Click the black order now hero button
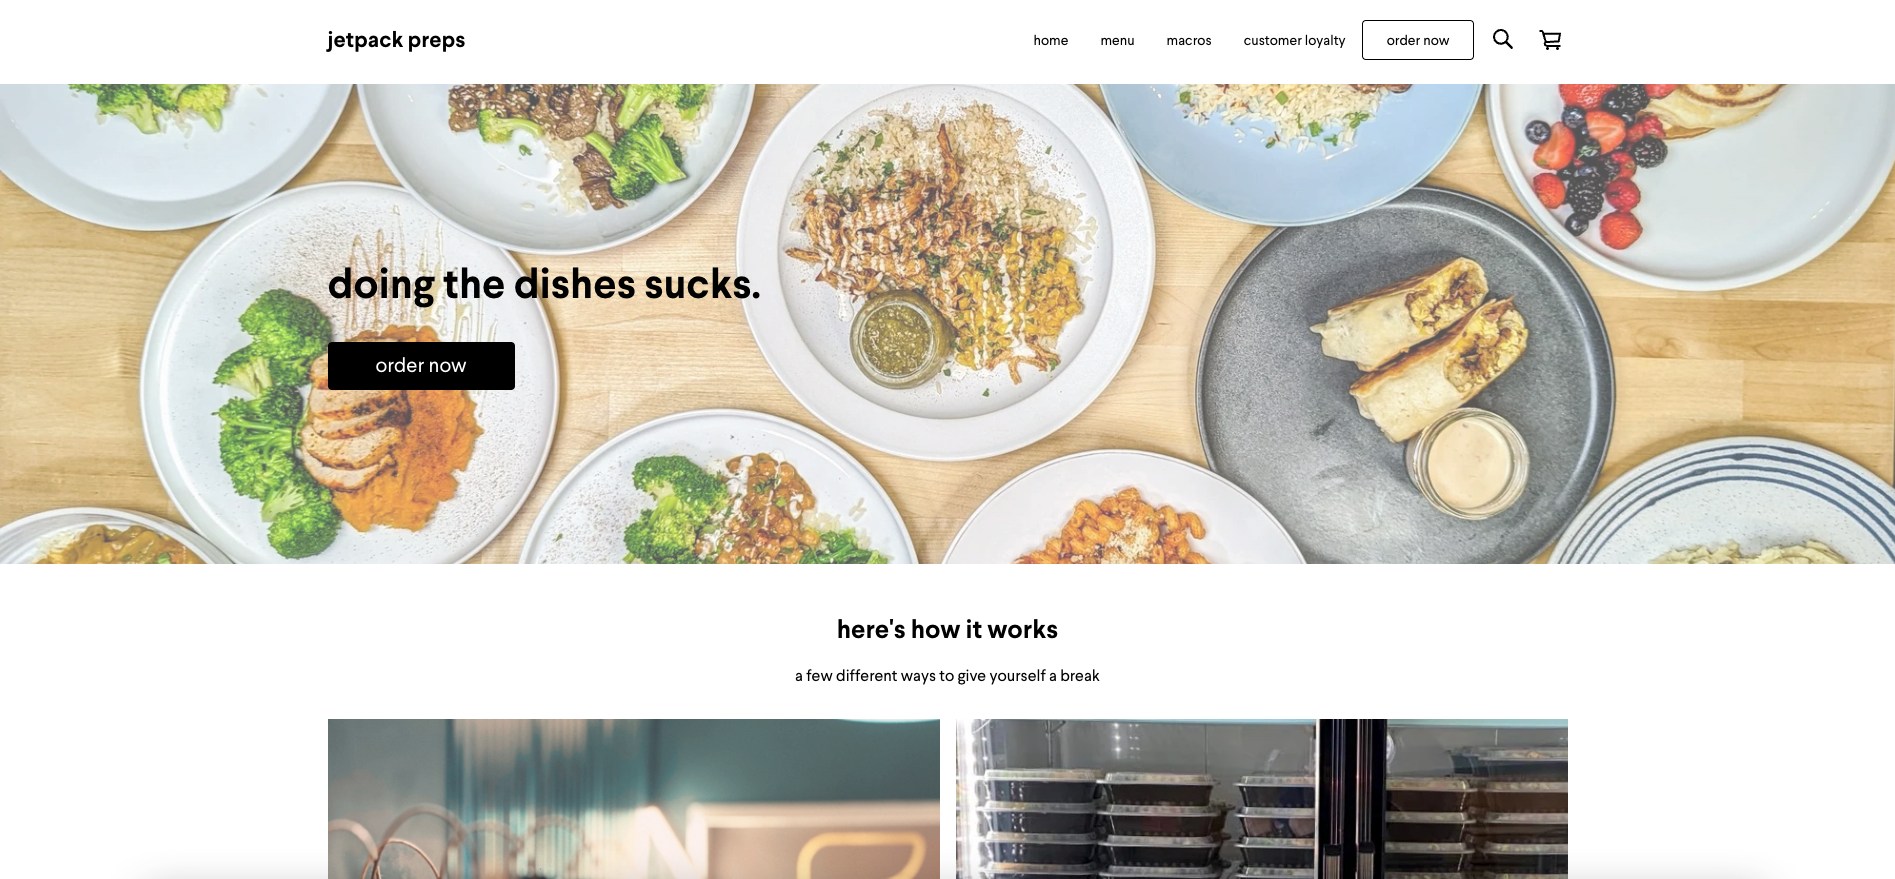Image resolution: width=1895 pixels, height=879 pixels. coord(421,366)
